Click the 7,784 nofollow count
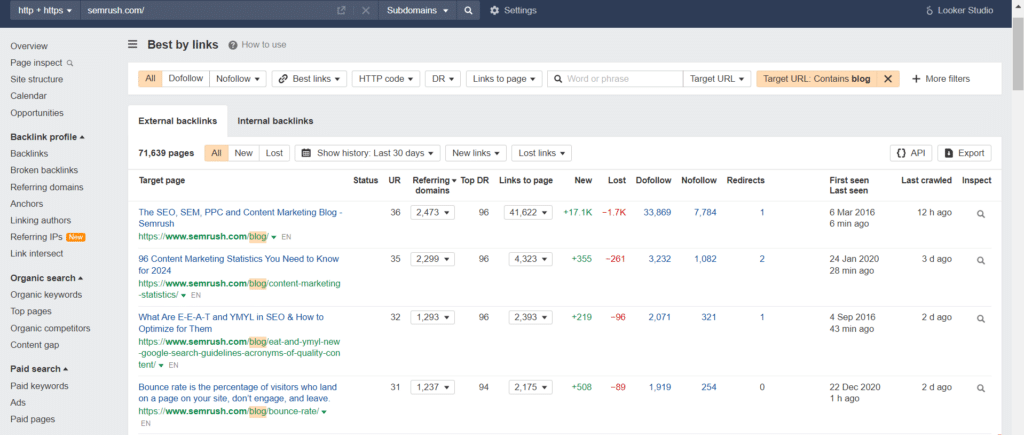Screen dimensions: 1024x435 [705, 212]
